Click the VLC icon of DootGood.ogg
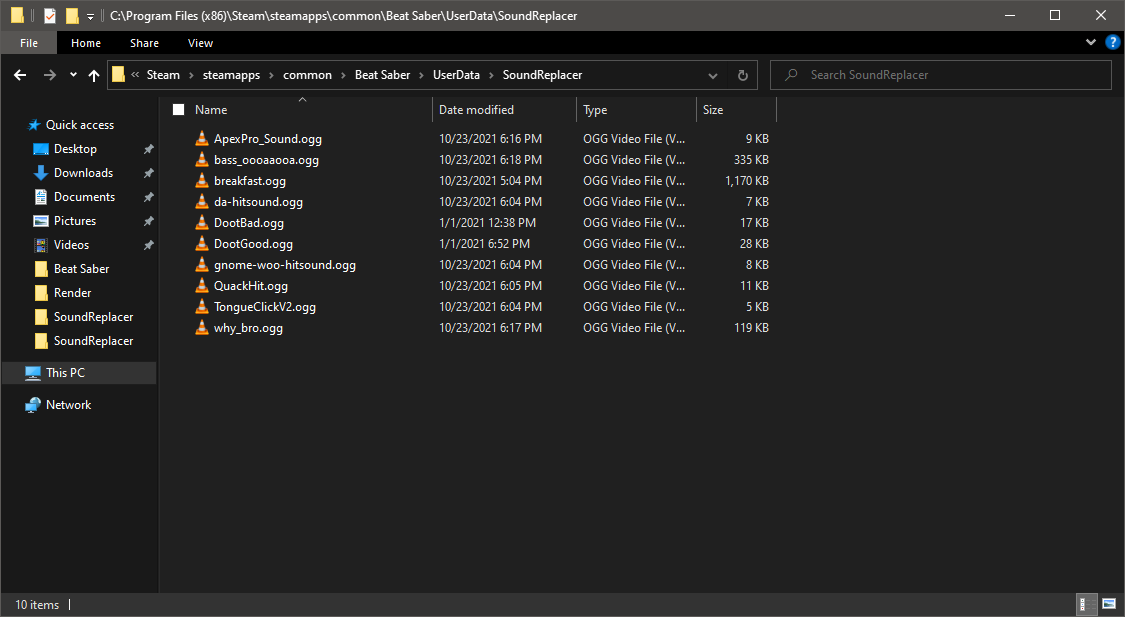Image resolution: width=1125 pixels, height=617 pixels. tap(202, 243)
